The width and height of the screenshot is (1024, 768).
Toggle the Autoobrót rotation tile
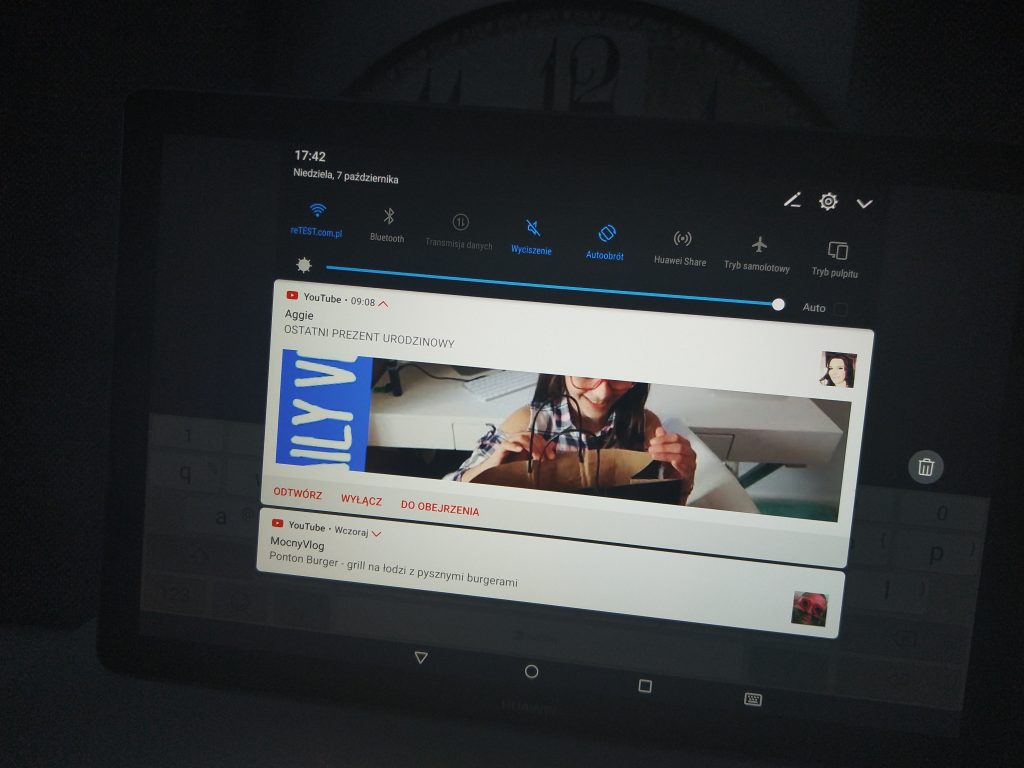606,234
